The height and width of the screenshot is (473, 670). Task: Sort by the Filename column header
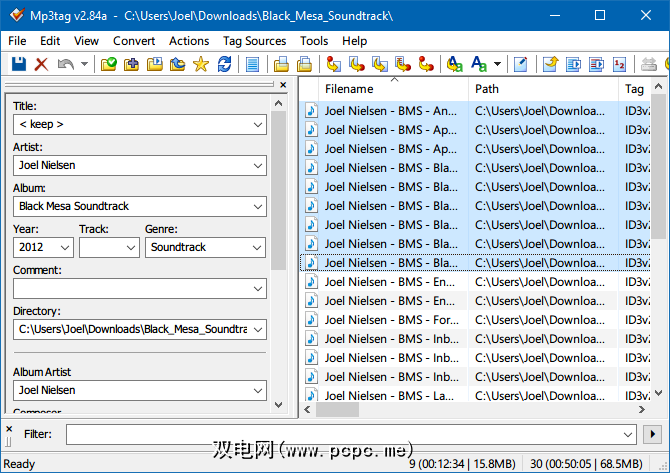pos(393,89)
